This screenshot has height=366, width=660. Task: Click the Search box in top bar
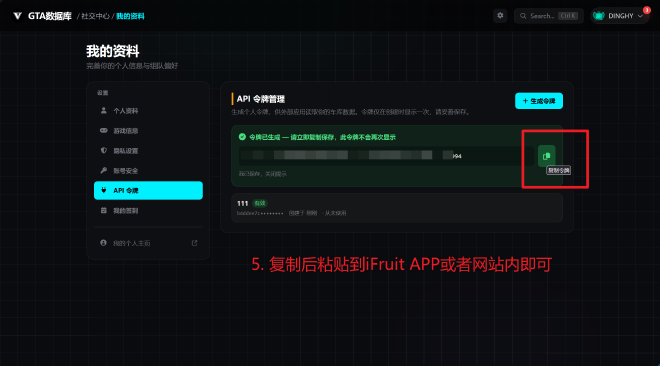pyautogui.click(x=548, y=16)
